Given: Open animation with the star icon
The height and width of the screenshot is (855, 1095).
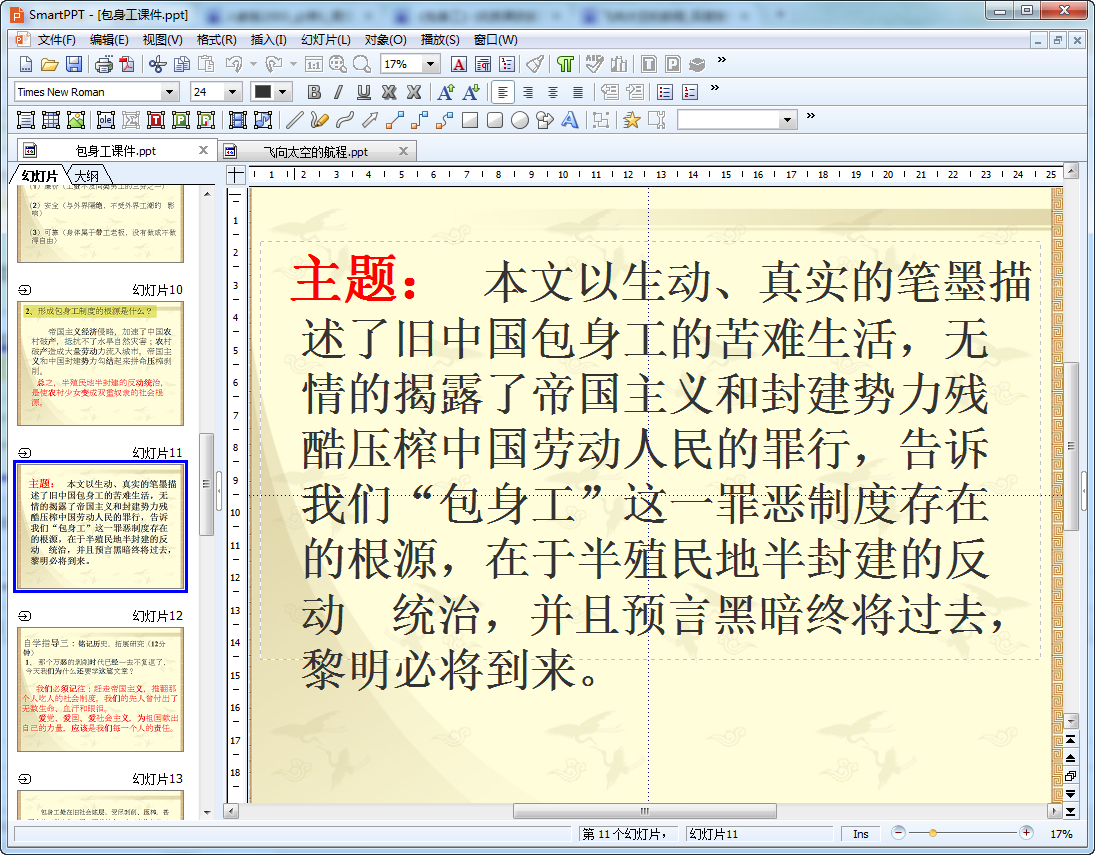Looking at the screenshot, I should pos(631,120).
